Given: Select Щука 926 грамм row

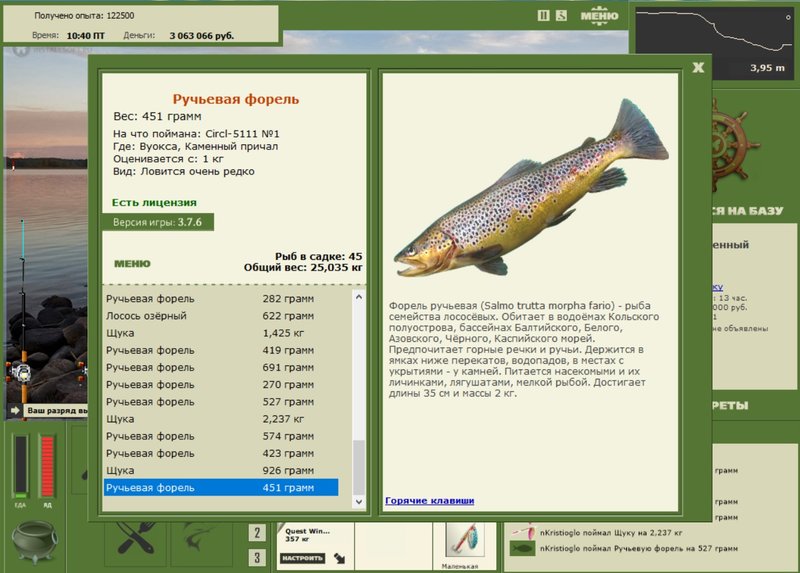Looking at the screenshot, I should [221, 470].
